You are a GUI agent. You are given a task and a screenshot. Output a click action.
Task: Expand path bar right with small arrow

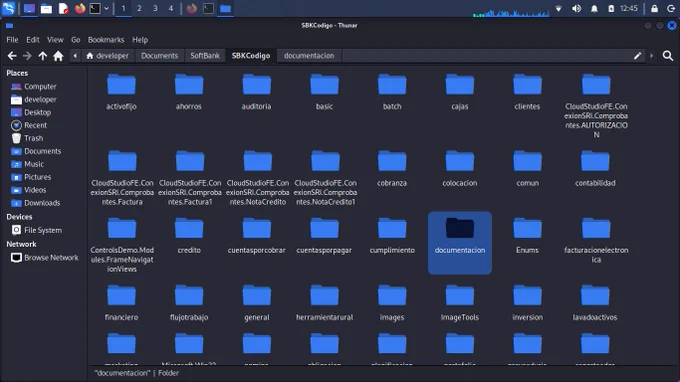point(651,56)
